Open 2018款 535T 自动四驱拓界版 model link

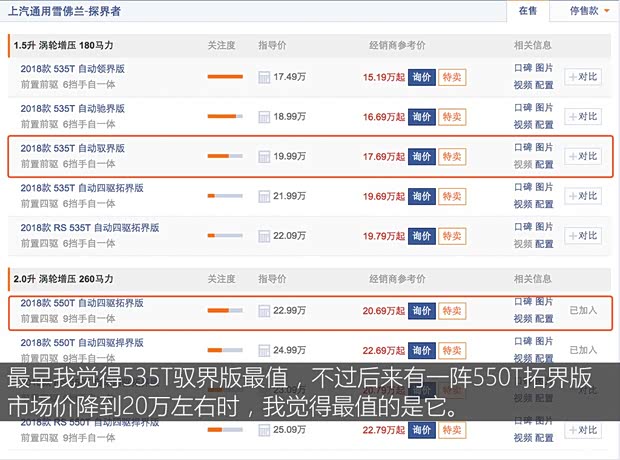pos(82,188)
